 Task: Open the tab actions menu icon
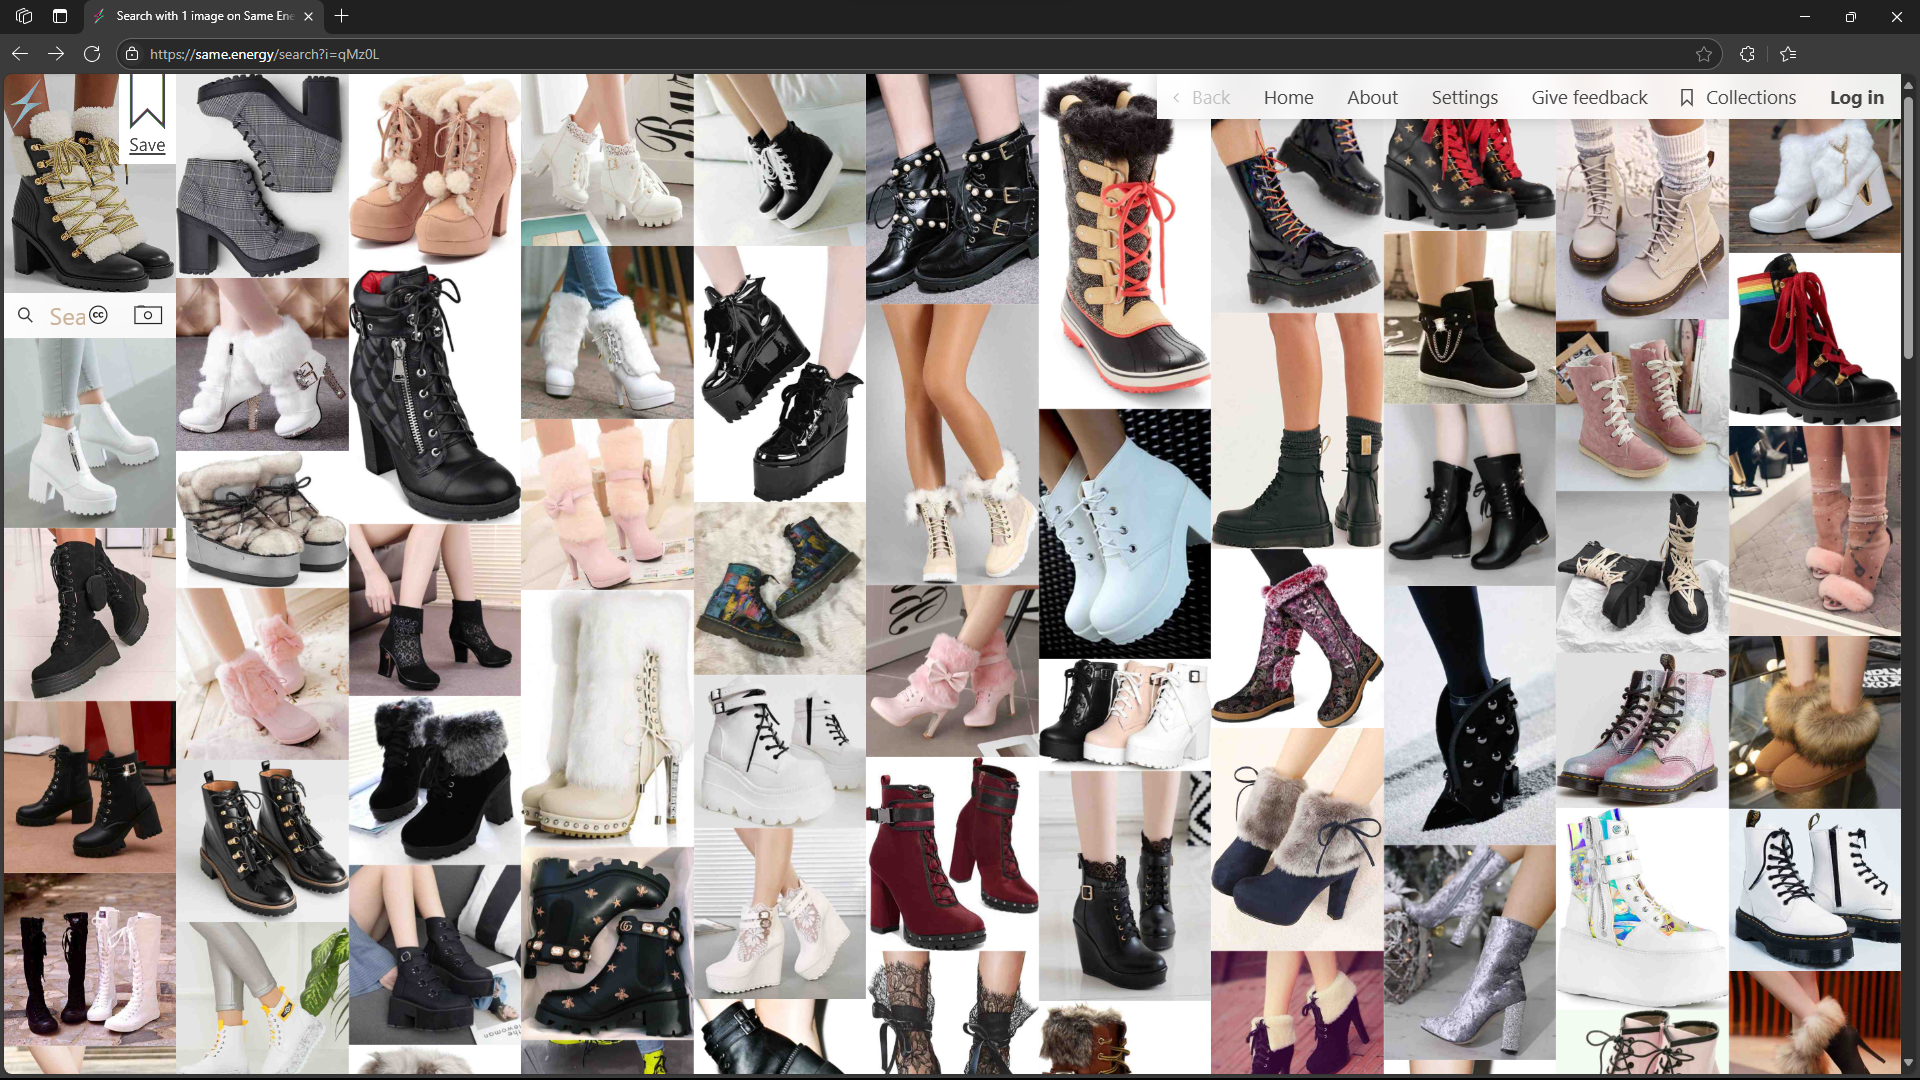tap(60, 16)
